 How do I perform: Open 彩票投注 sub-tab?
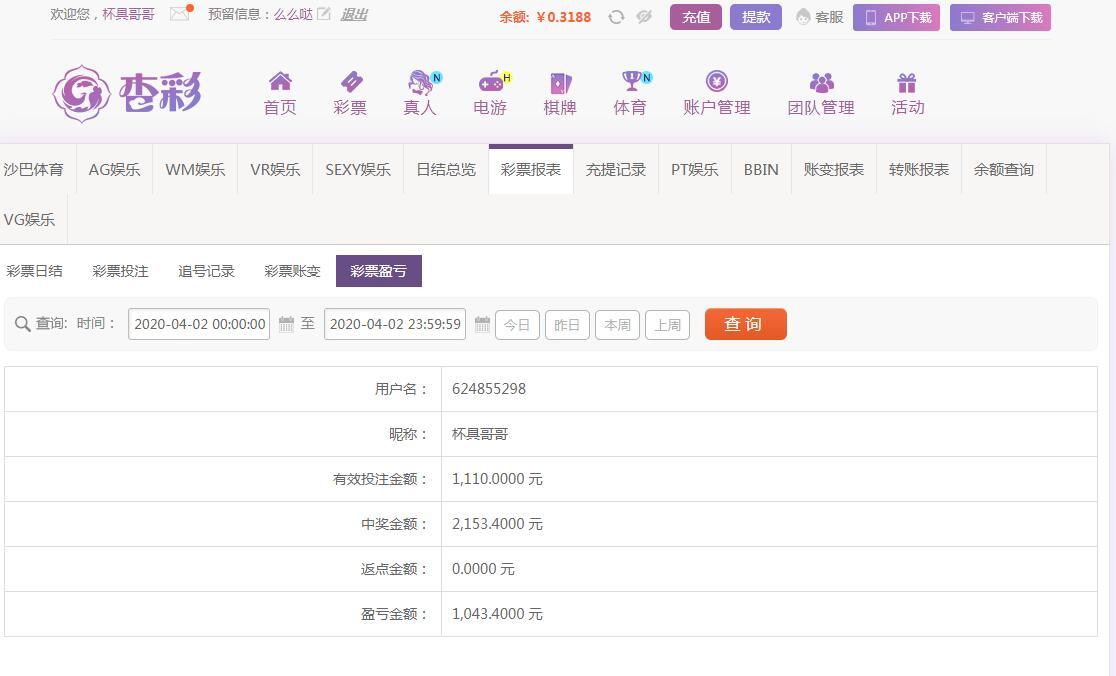pos(120,271)
